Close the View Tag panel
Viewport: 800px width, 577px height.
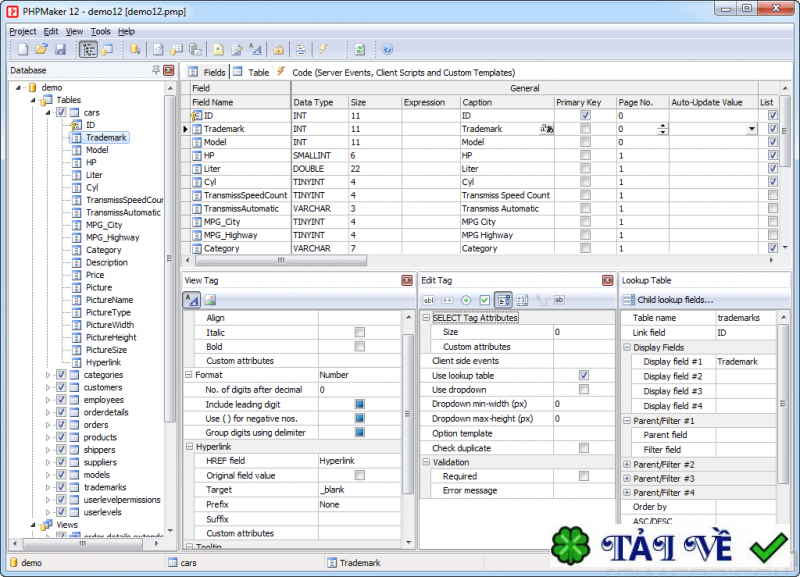(x=407, y=281)
